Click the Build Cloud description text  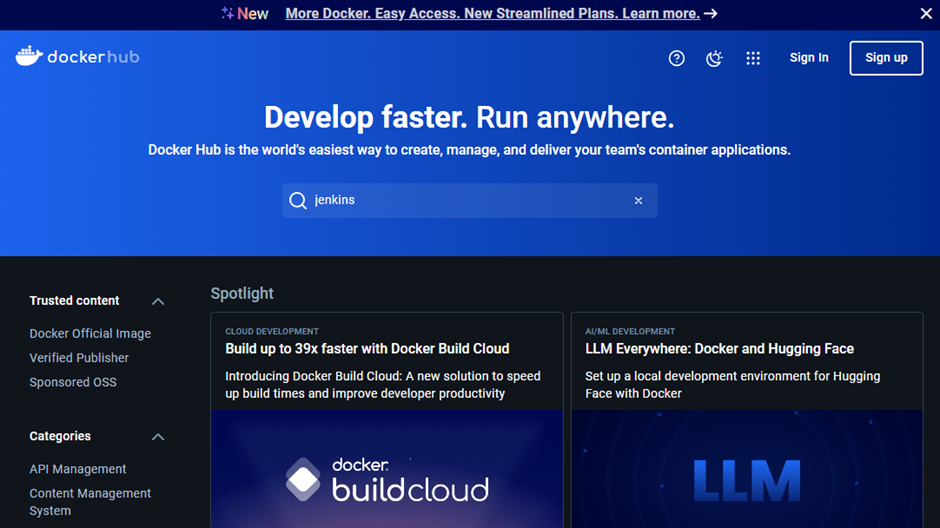point(383,385)
